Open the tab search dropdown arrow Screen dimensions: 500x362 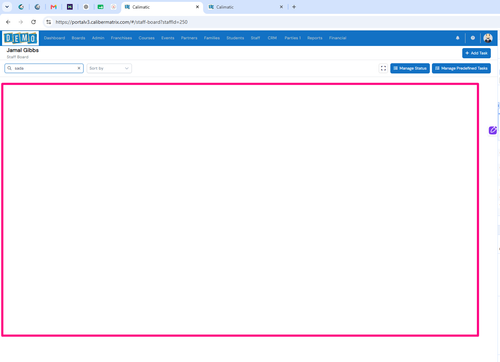tap(7, 7)
